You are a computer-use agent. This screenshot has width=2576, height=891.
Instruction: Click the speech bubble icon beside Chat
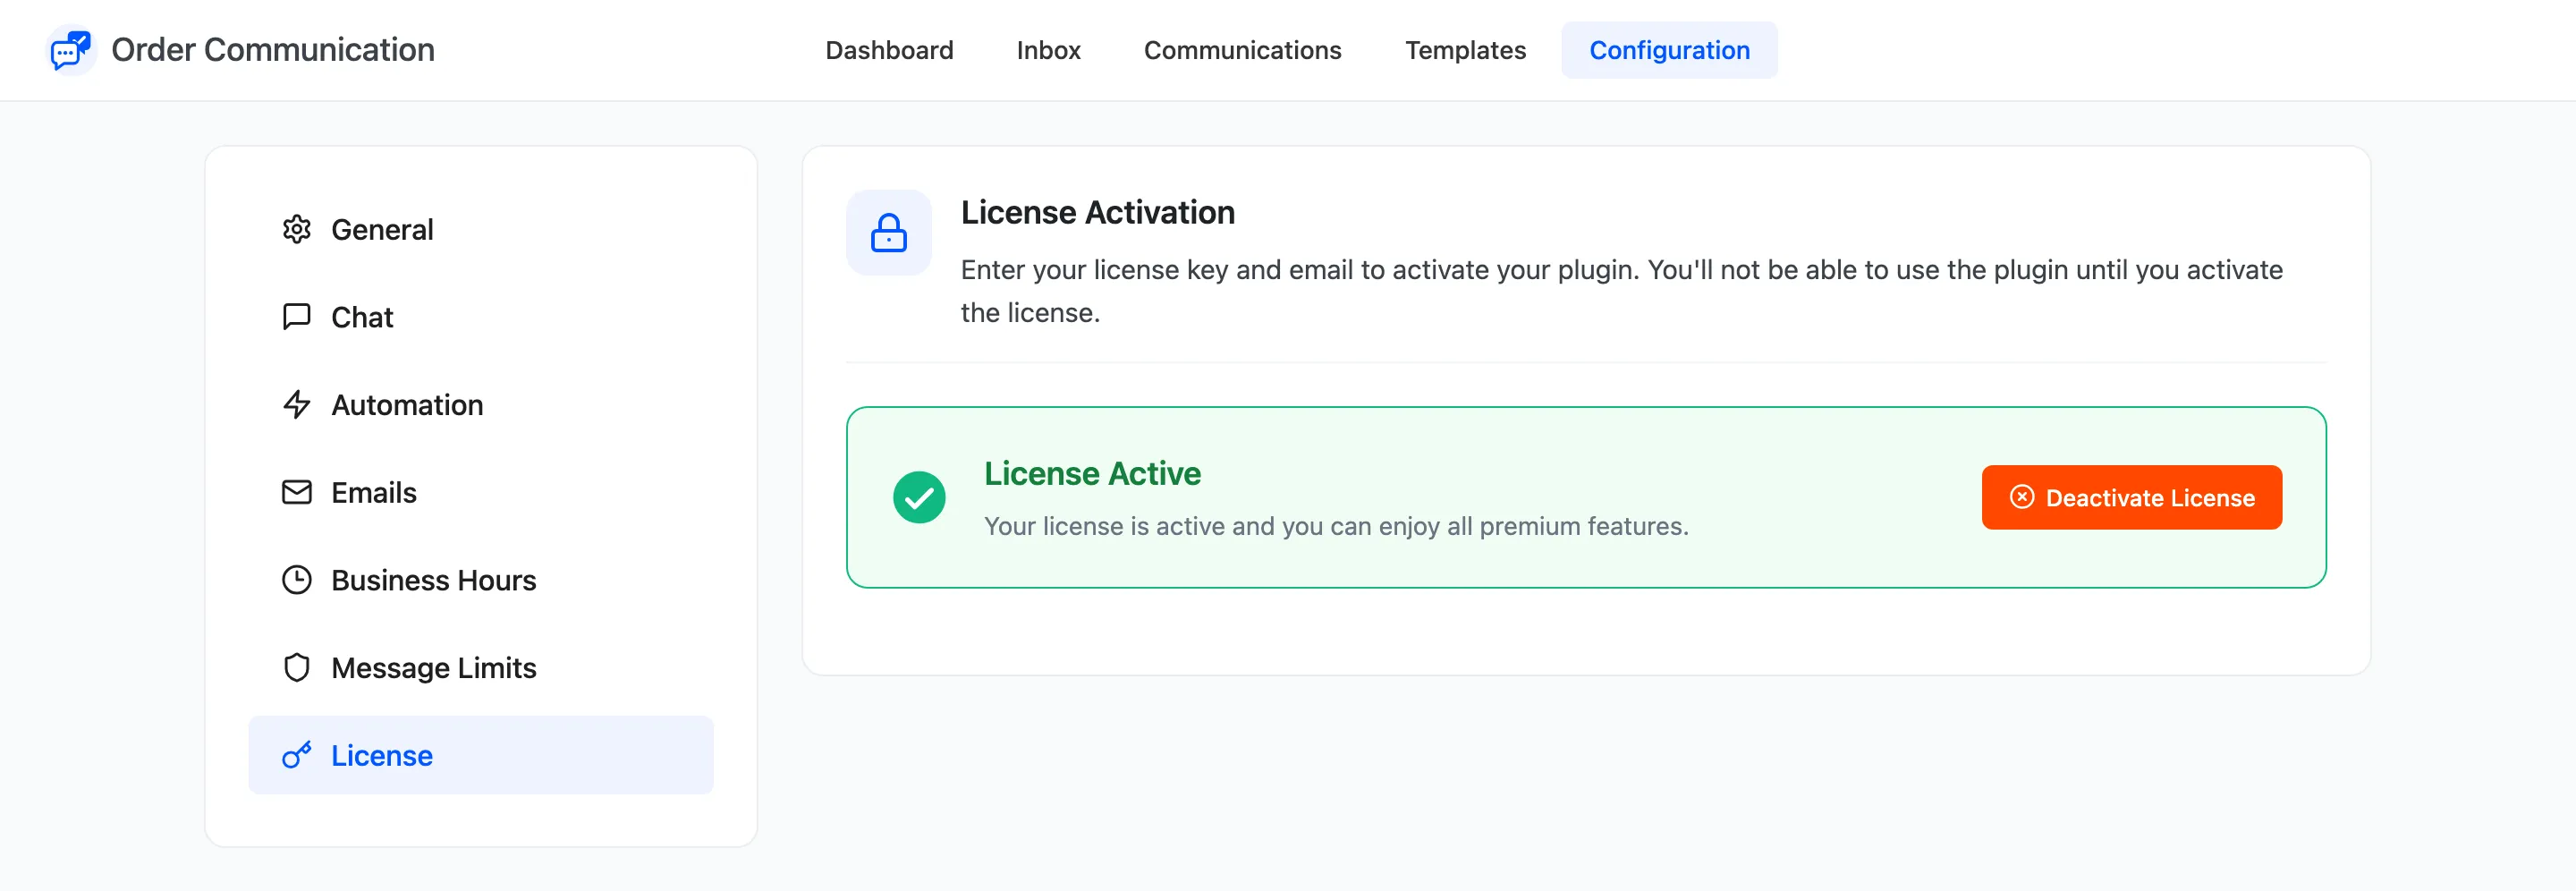[x=297, y=317]
